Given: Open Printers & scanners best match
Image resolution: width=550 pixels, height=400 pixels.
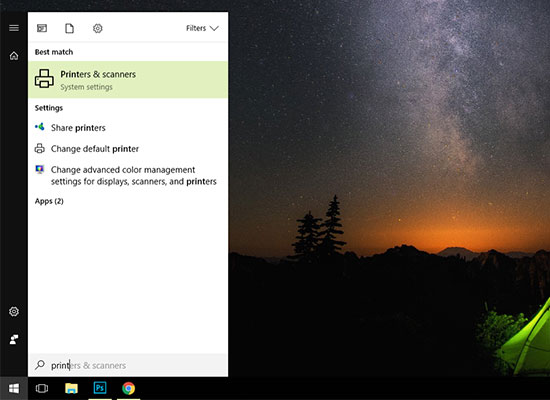Looking at the screenshot, I should coord(128,80).
